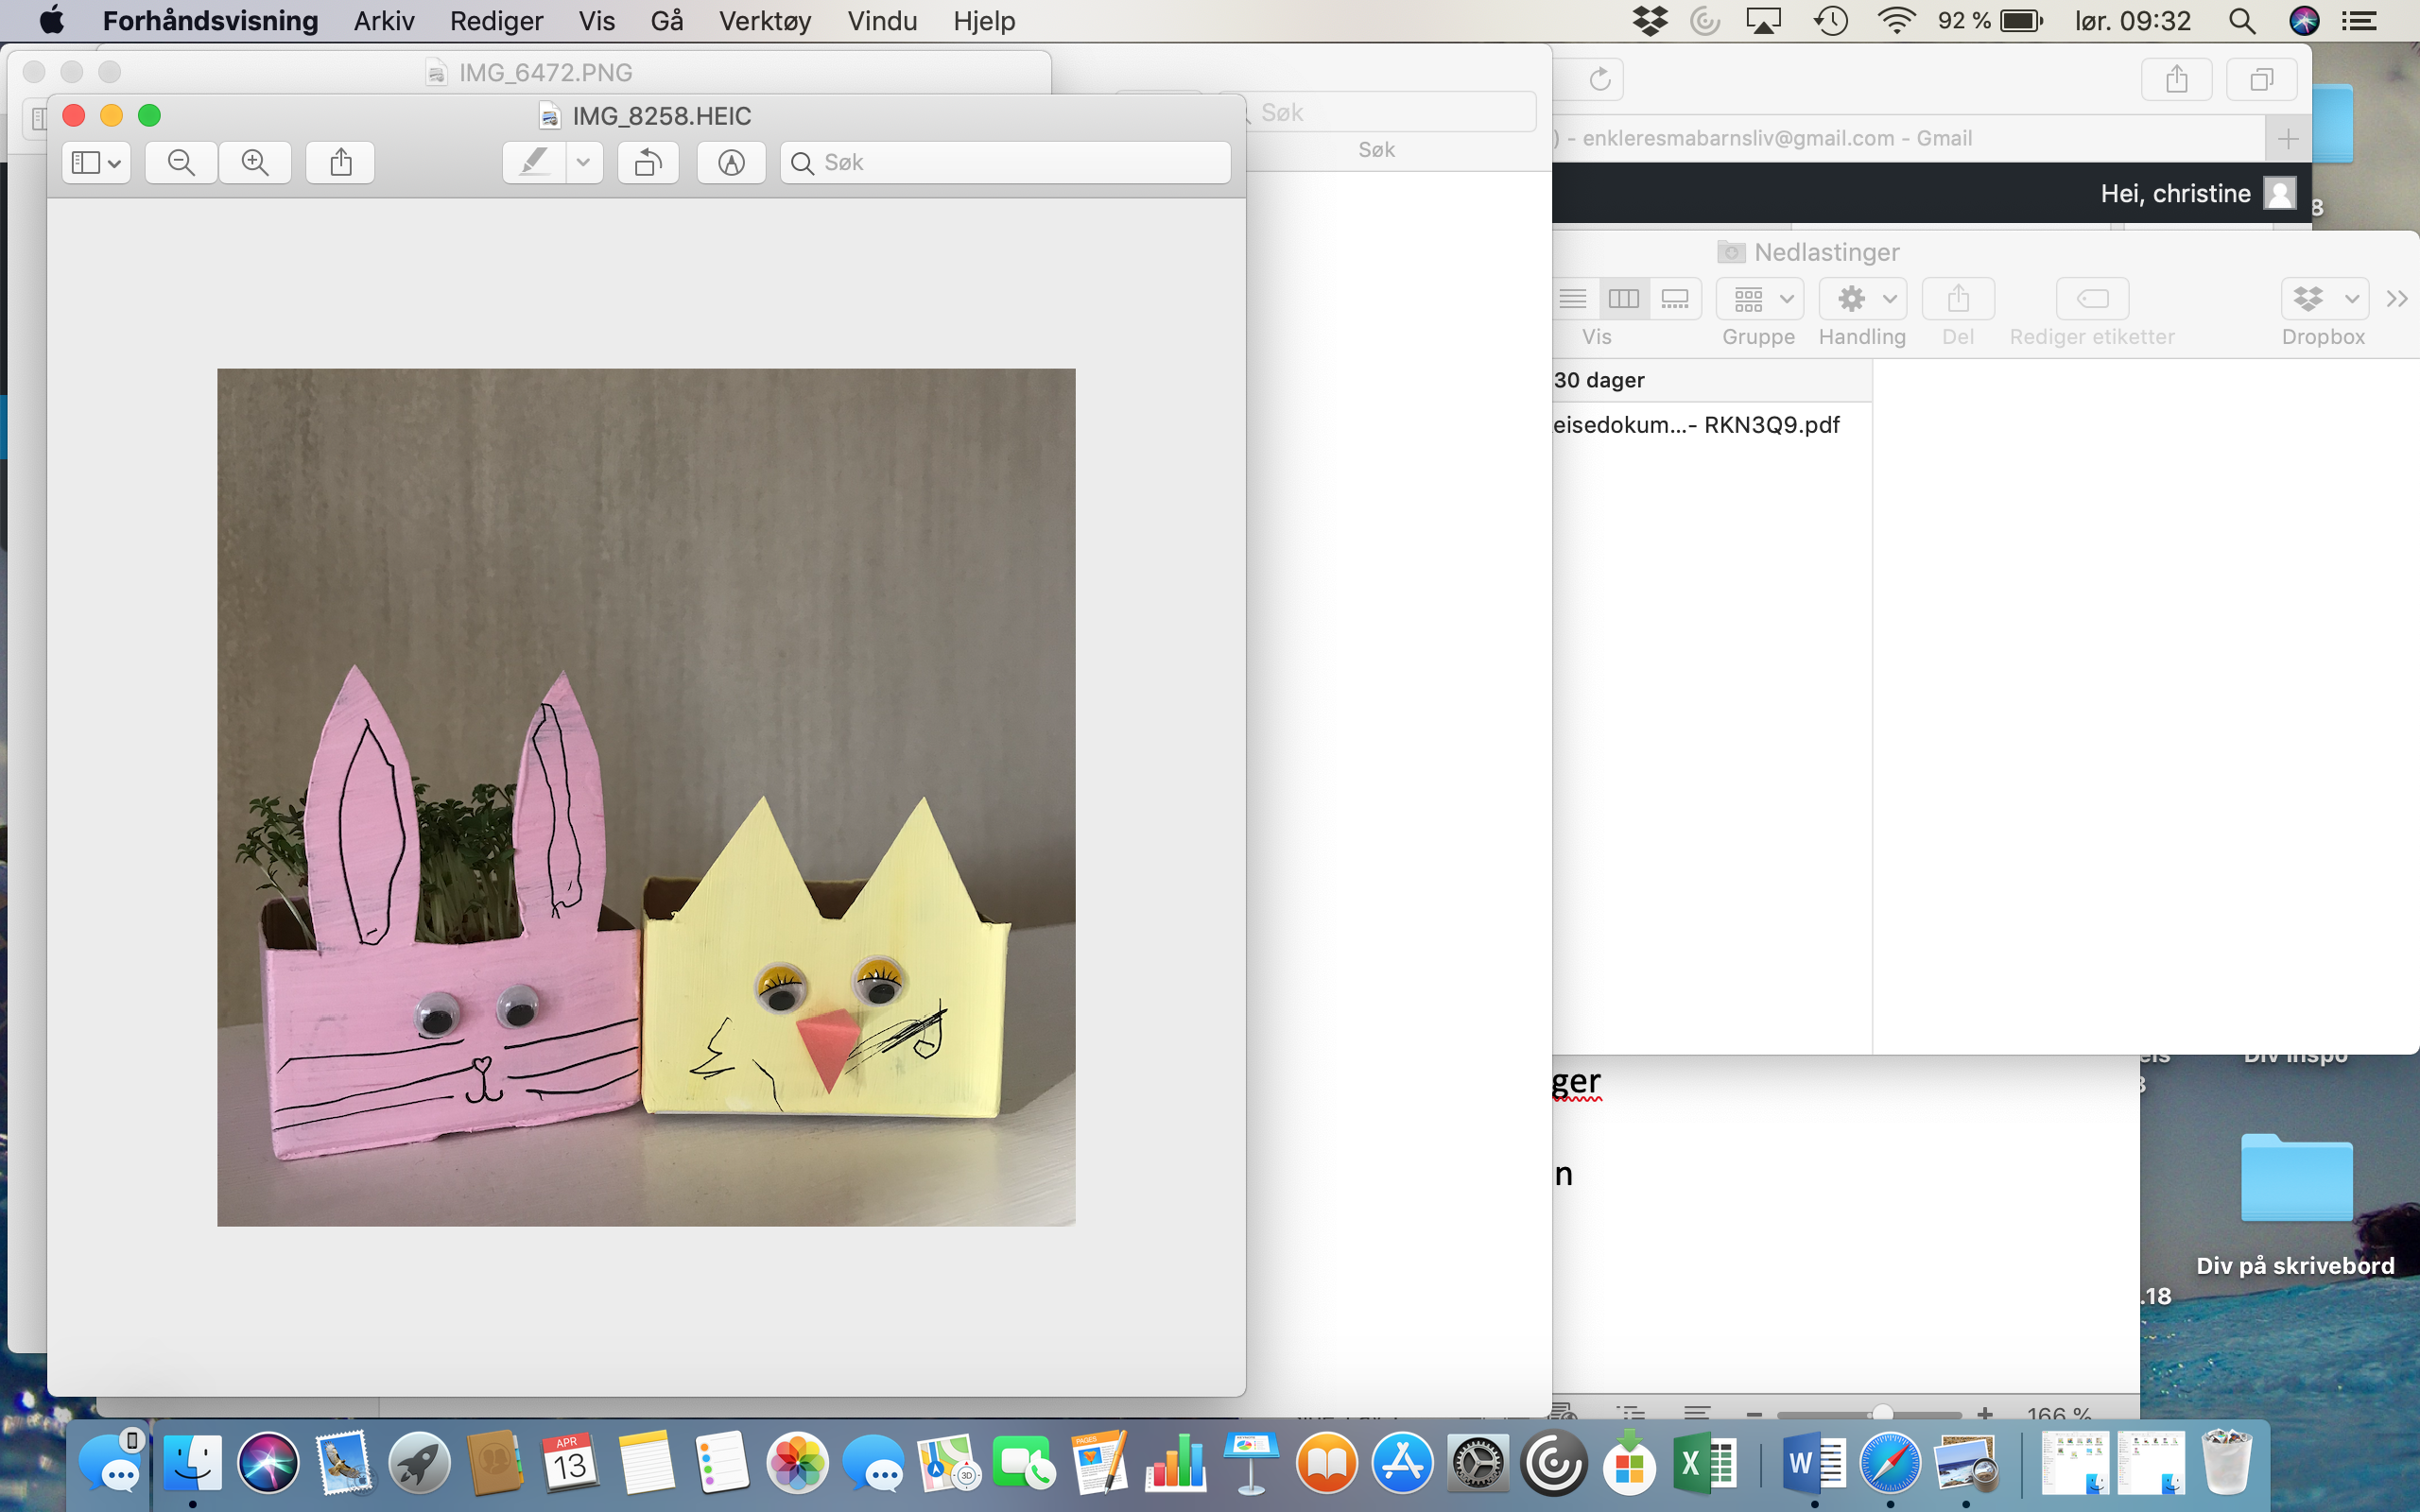Switch Finder to column view
The image size is (2420, 1512).
(1623, 298)
